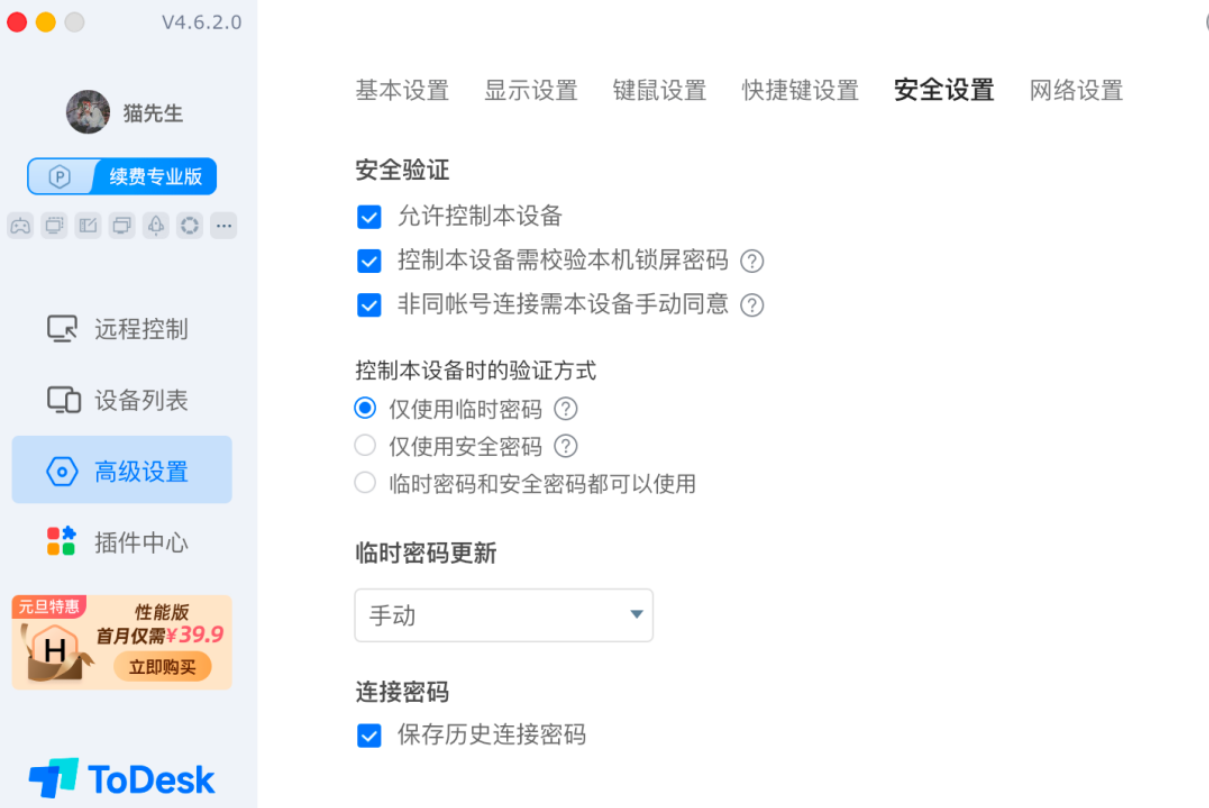Screen dimensions: 1209x808
Task: Expand more features with the ellipsis icon
Action: click(x=223, y=225)
